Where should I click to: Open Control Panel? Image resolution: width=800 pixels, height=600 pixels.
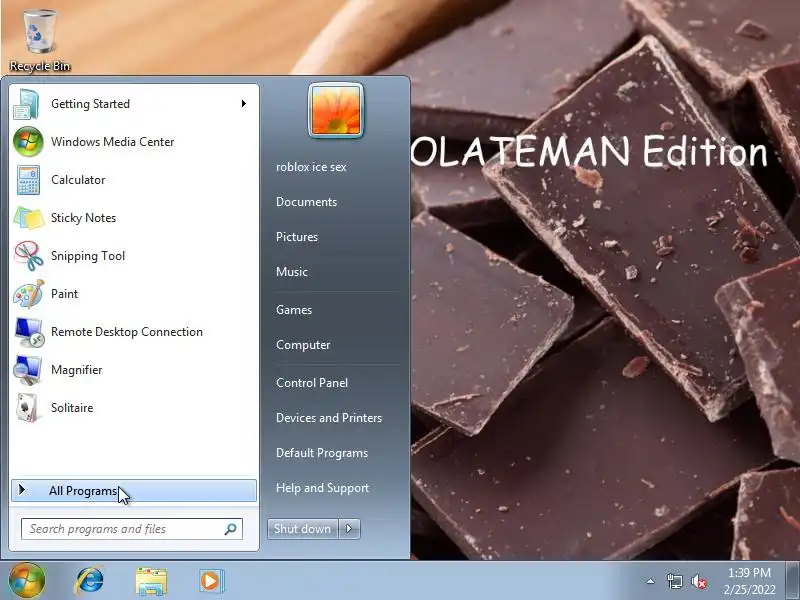pyautogui.click(x=312, y=383)
